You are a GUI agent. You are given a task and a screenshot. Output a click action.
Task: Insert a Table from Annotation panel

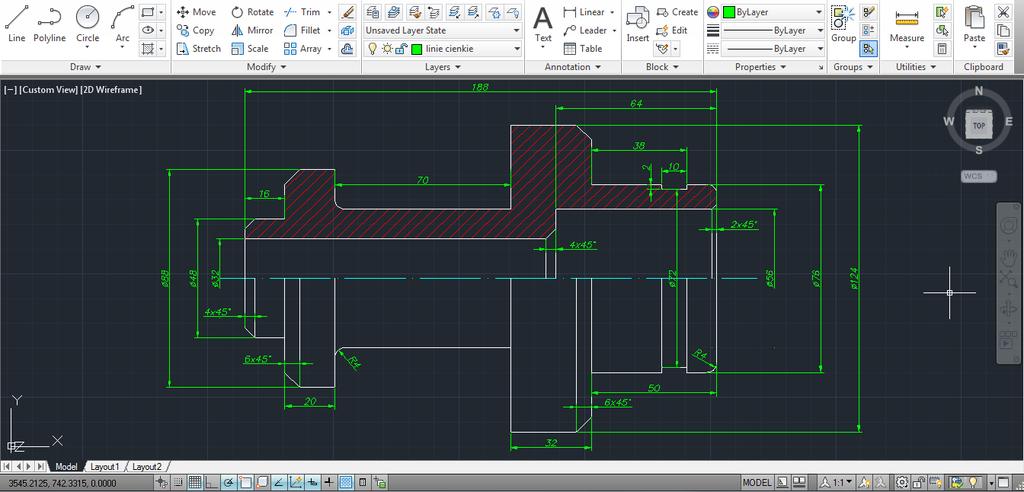(x=583, y=48)
